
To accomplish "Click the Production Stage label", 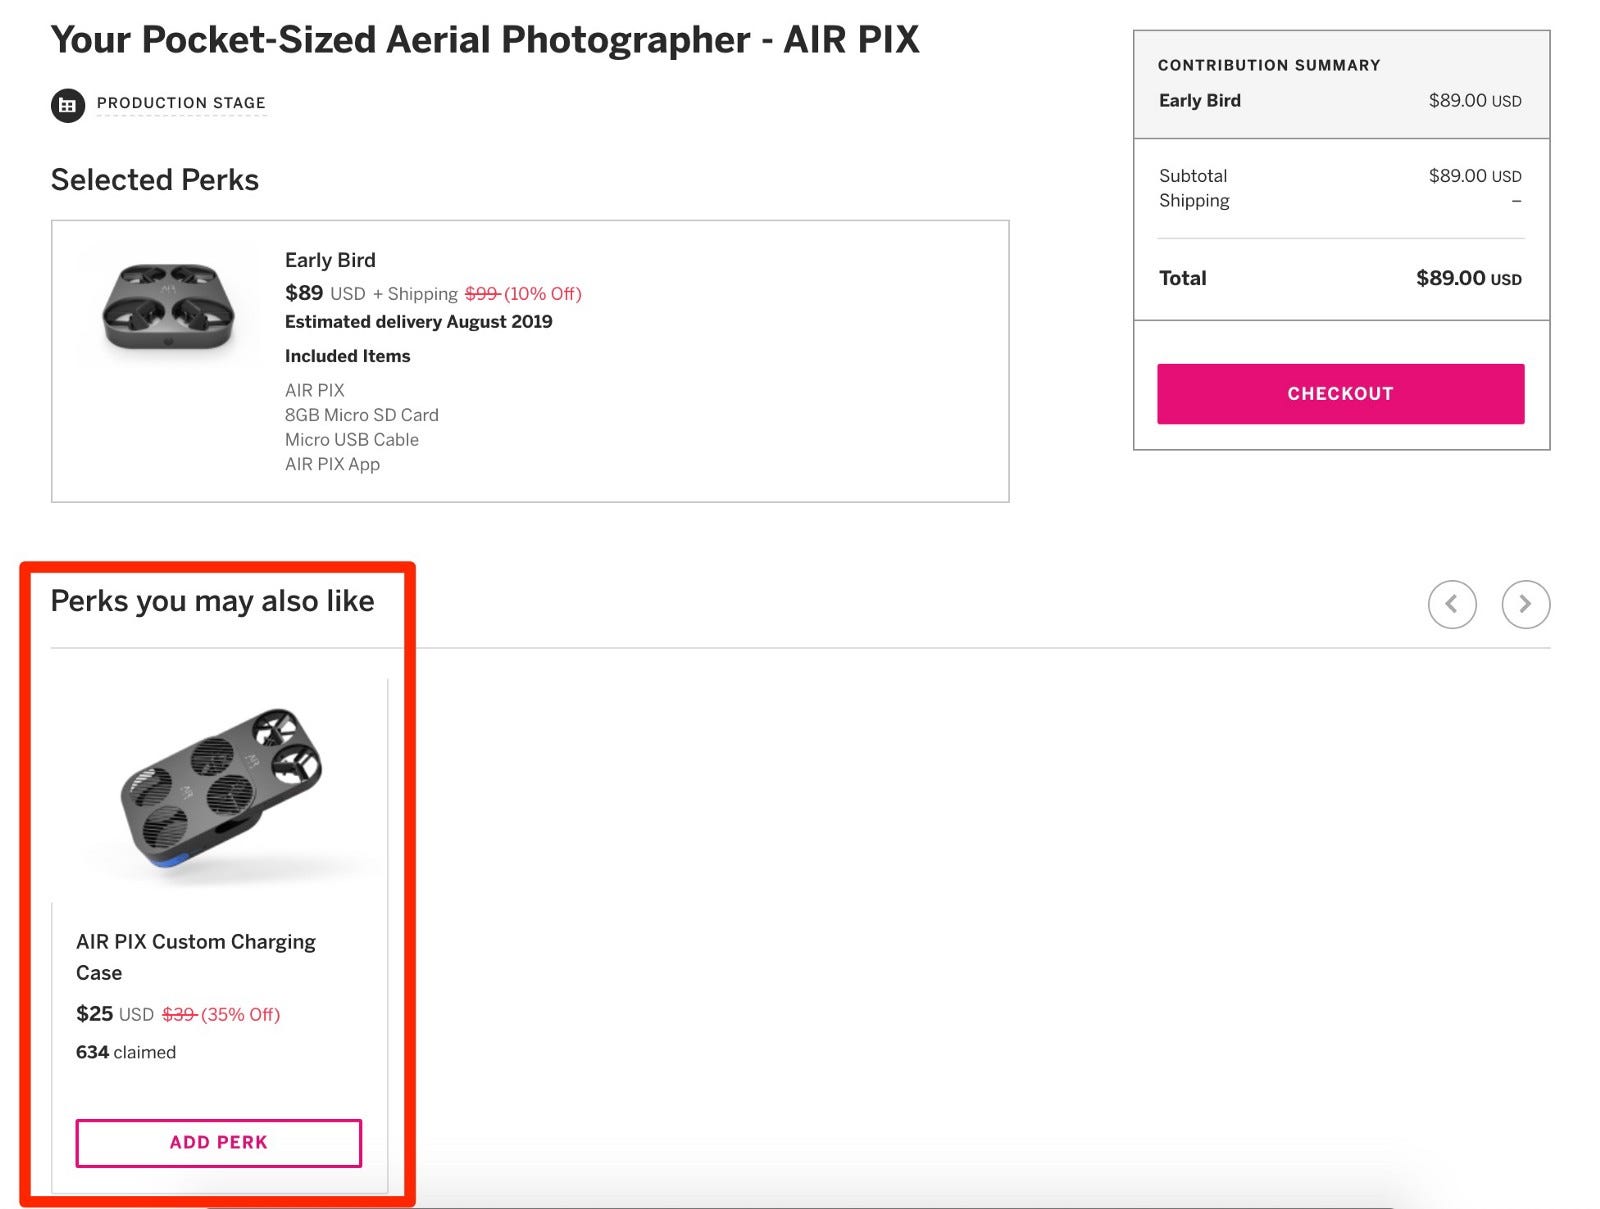I will pos(181,103).
